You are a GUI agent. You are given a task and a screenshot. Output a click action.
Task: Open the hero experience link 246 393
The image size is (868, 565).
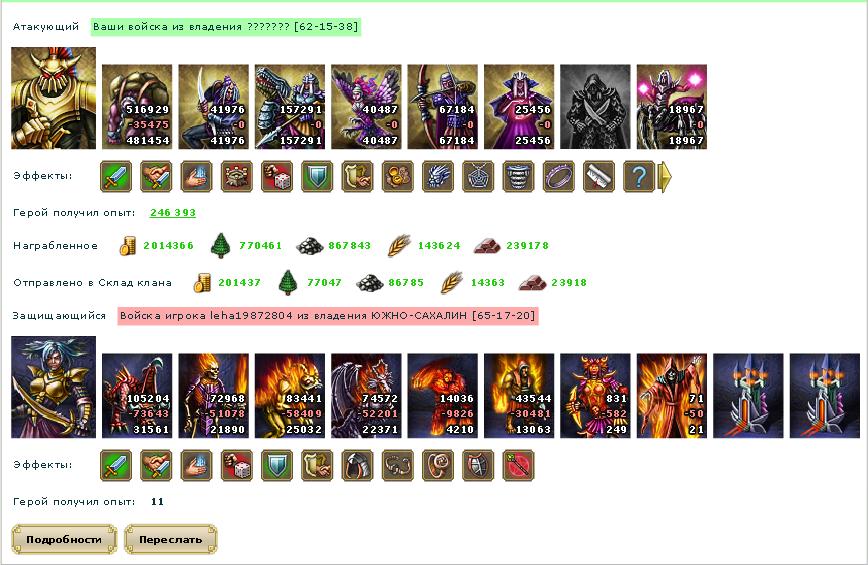click(x=173, y=212)
